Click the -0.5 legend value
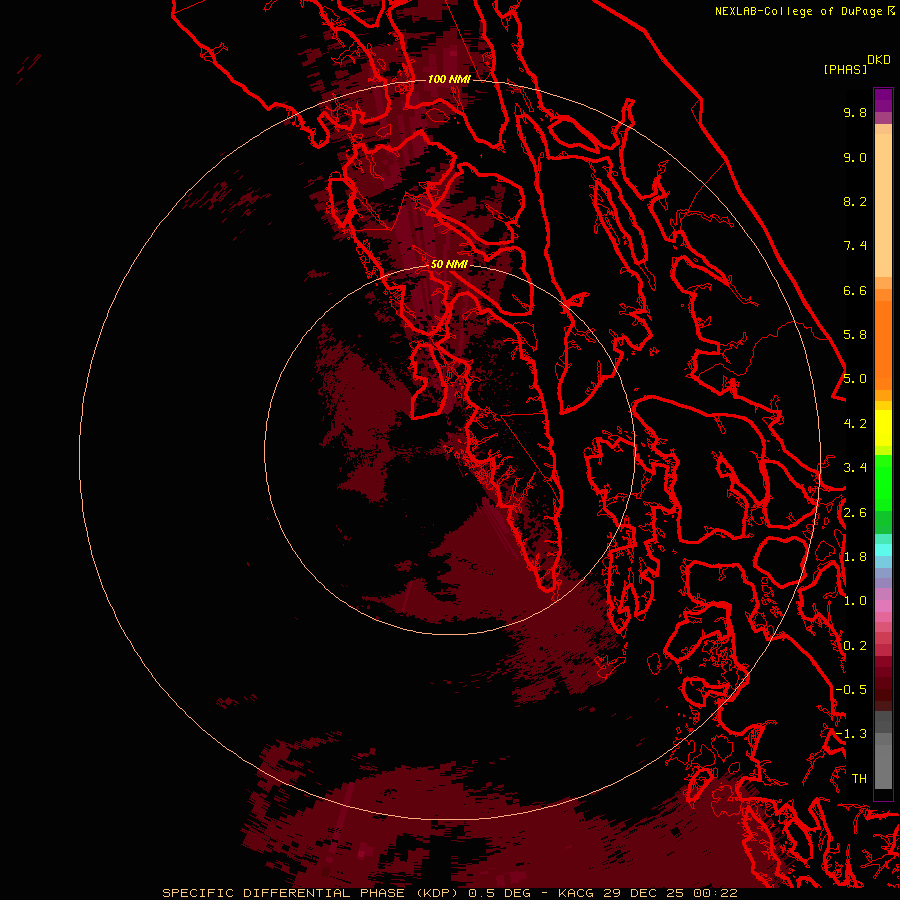Image resolution: width=900 pixels, height=900 pixels. (x=851, y=690)
